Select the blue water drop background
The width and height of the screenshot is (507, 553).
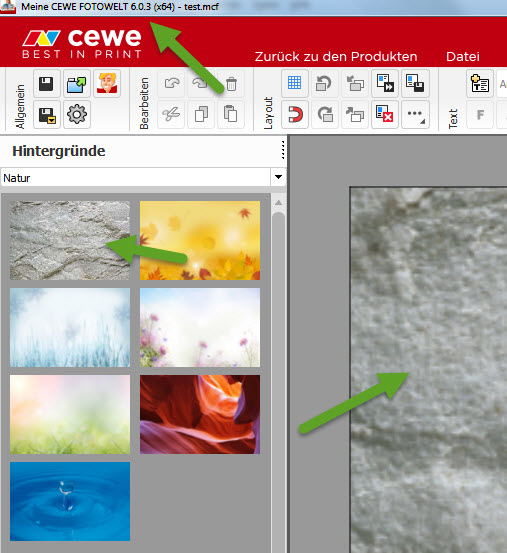click(70, 501)
